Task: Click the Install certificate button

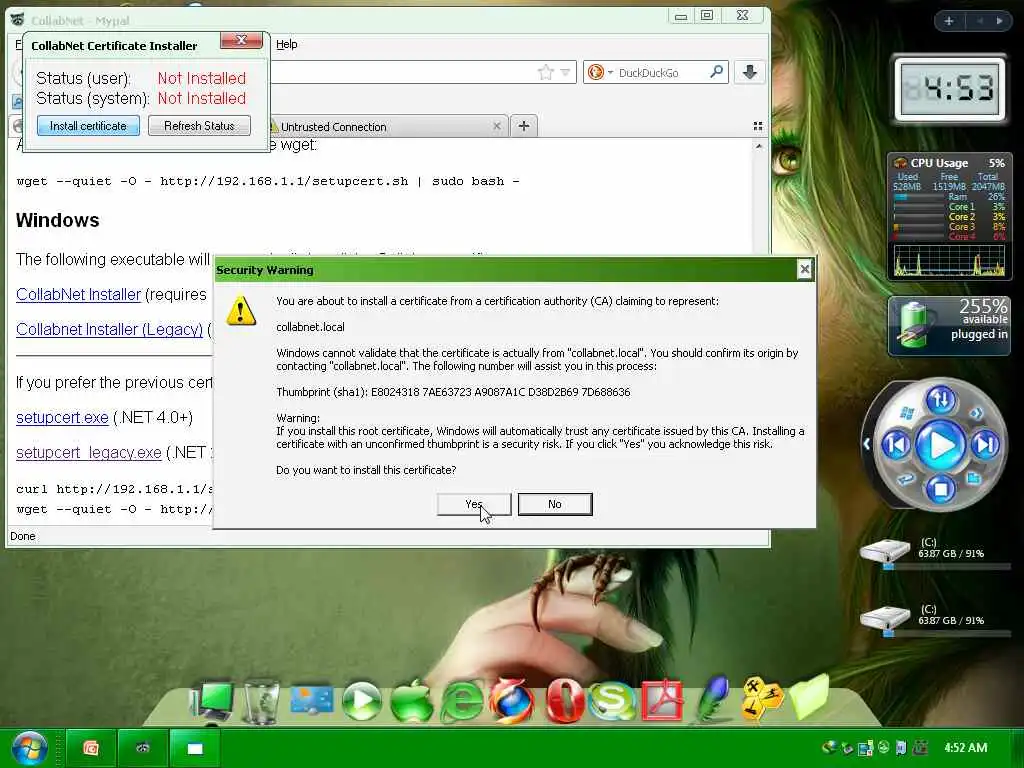Action: point(88,126)
